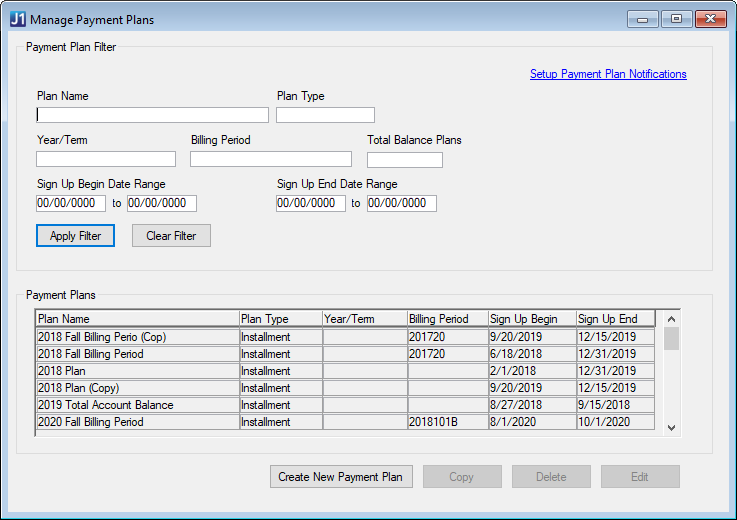Set Sign Up End range ending date
The width and height of the screenshot is (737, 520).
pyautogui.click(x=401, y=203)
